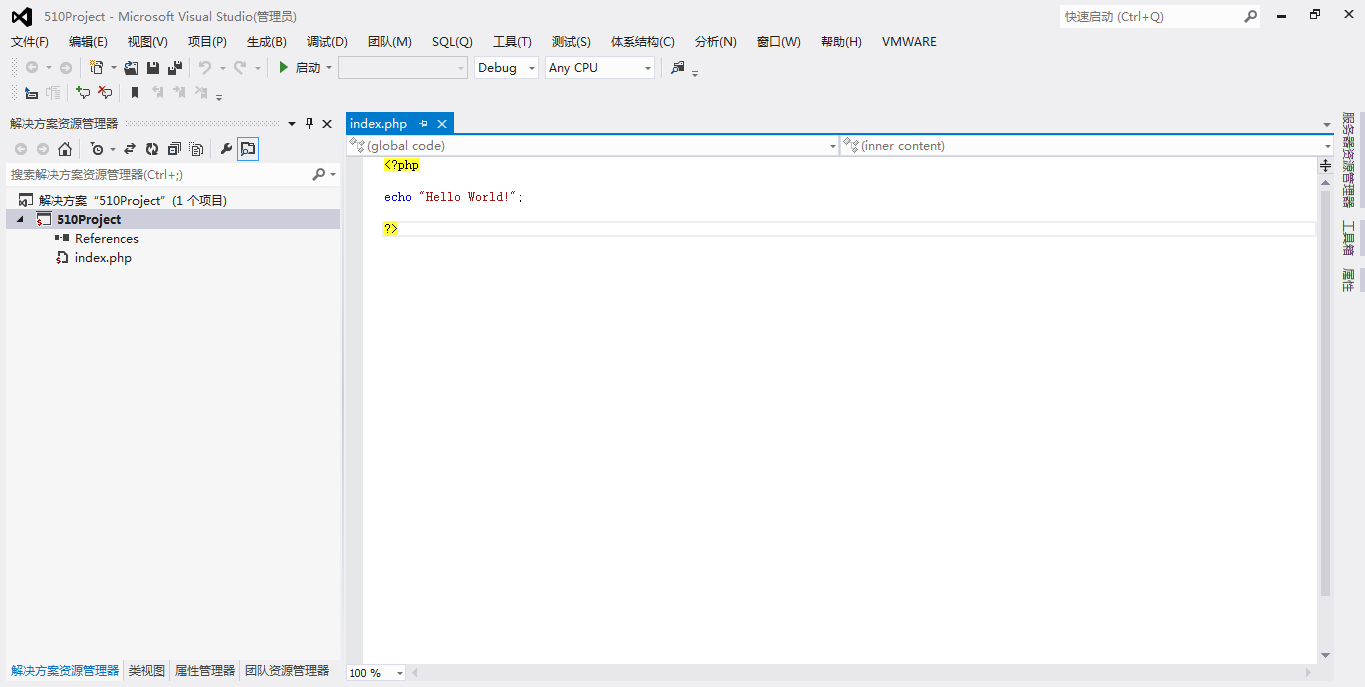The width and height of the screenshot is (1365, 687).
Task: Open Solution Explorer window position dropdown
Action: [292, 123]
